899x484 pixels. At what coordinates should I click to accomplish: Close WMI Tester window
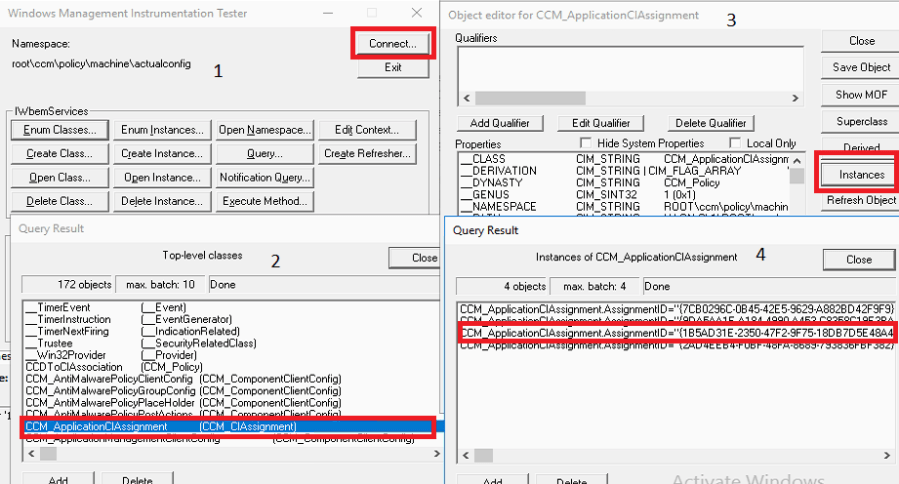point(417,13)
